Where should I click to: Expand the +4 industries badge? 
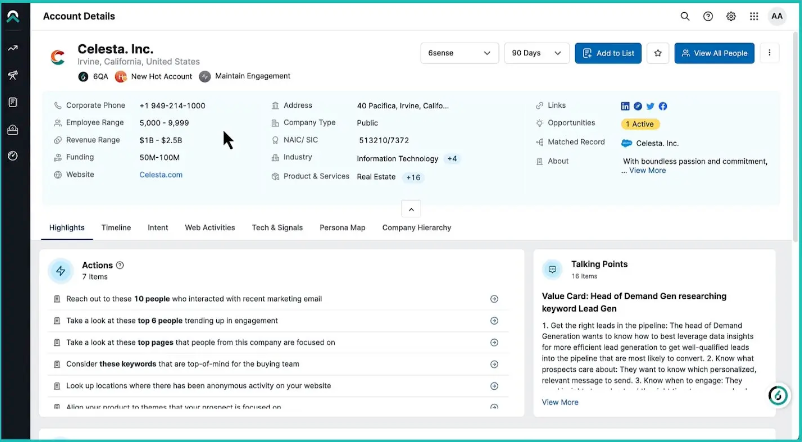(452, 159)
